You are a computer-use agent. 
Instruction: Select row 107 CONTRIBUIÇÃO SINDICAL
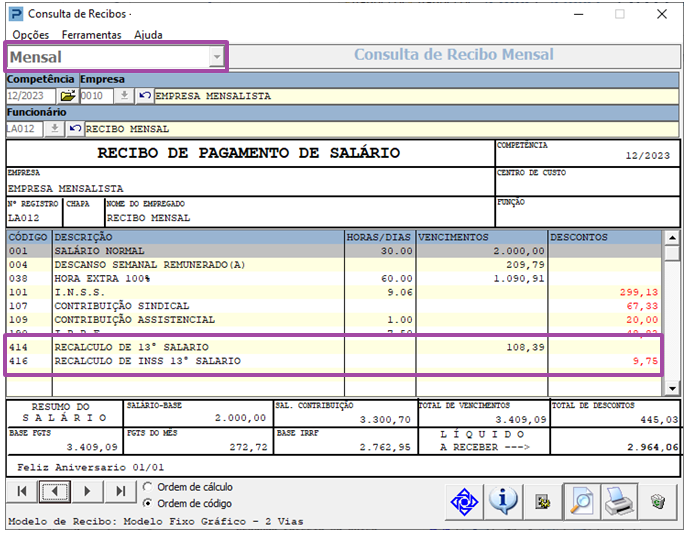click(x=334, y=306)
